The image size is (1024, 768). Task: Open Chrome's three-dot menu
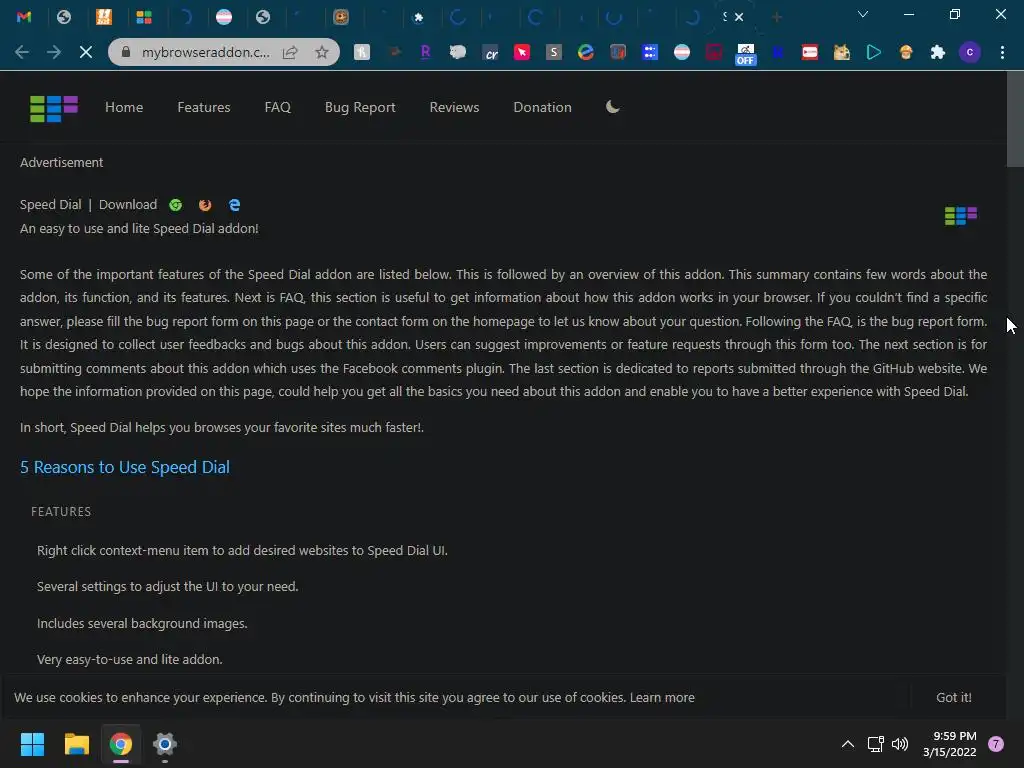[1002, 52]
